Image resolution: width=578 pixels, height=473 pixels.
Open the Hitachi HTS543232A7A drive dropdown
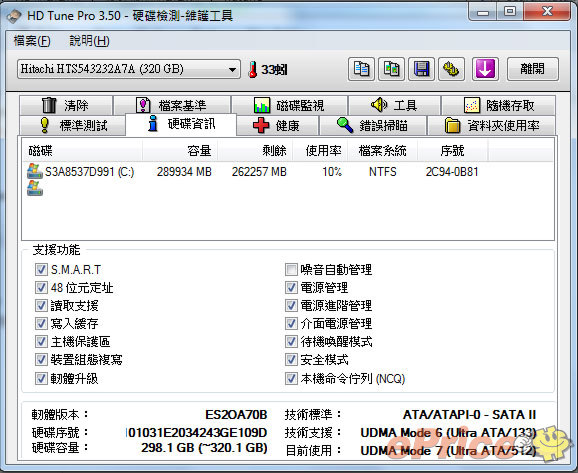tap(129, 69)
